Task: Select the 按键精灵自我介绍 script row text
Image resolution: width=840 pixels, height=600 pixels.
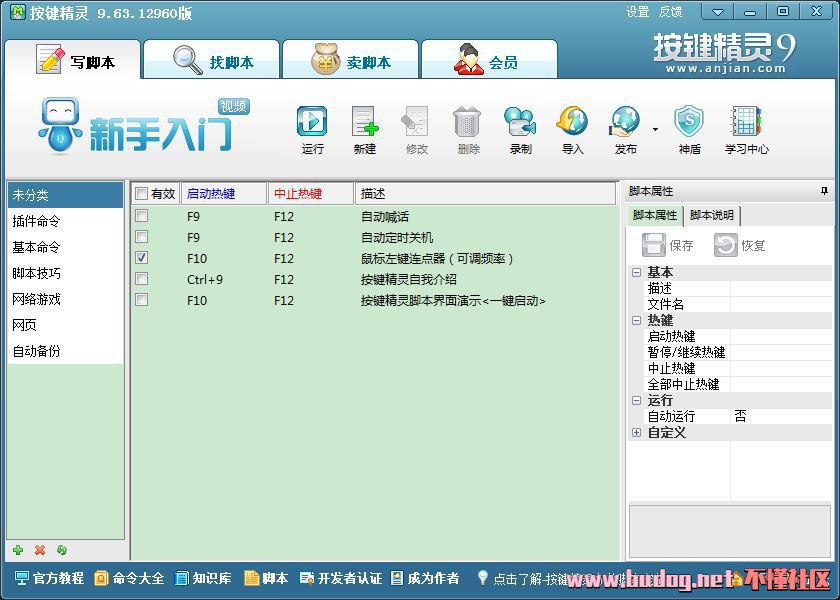Action: tap(409, 279)
